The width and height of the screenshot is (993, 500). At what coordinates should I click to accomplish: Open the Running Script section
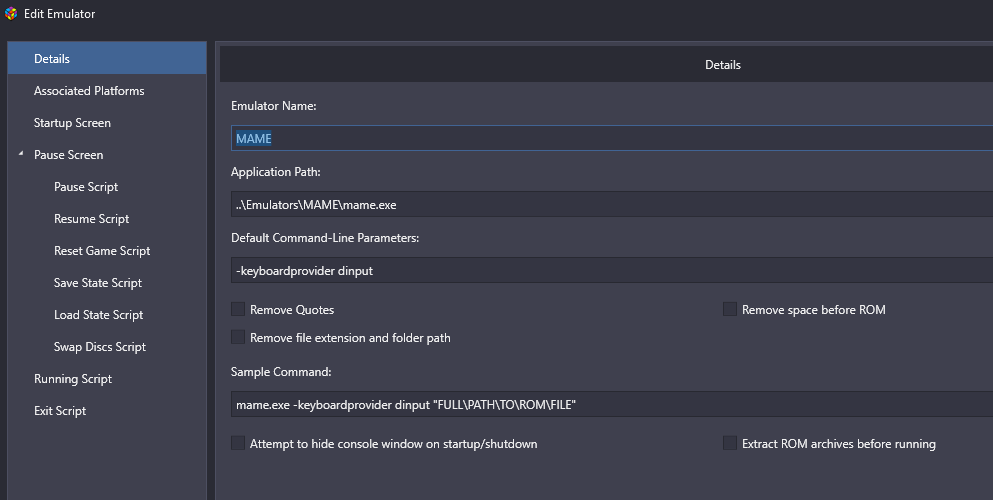[73, 378]
